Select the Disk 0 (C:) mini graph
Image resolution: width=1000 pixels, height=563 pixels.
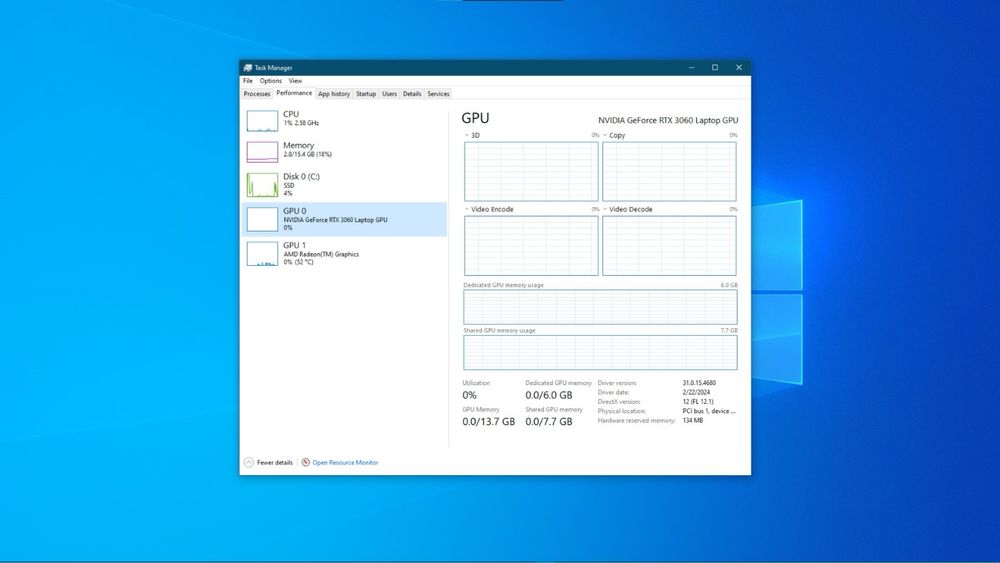[x=262, y=185]
